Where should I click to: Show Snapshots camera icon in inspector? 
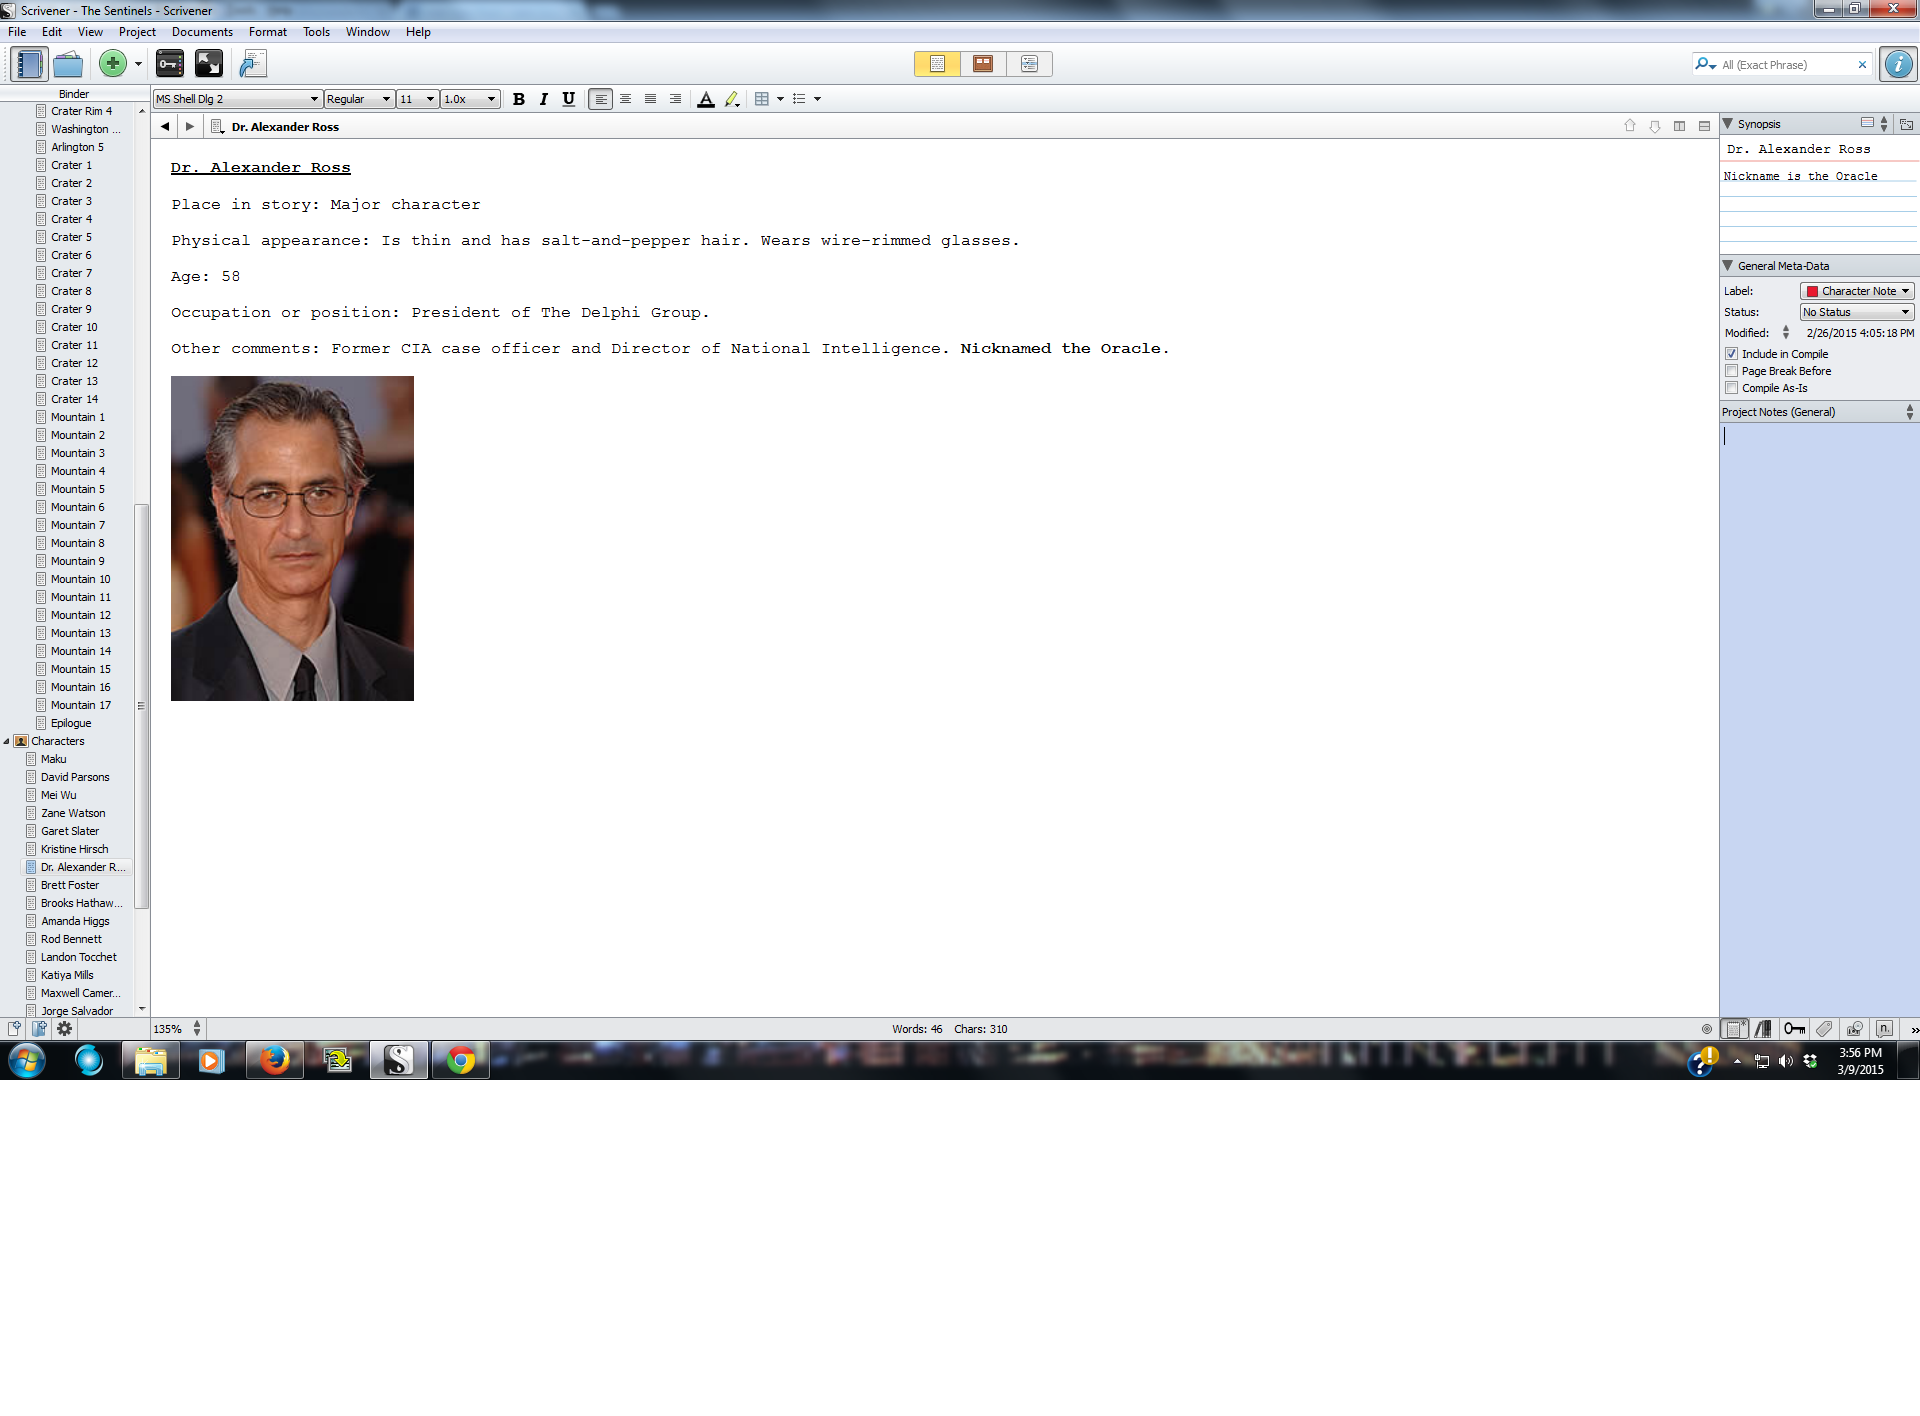(1854, 1028)
